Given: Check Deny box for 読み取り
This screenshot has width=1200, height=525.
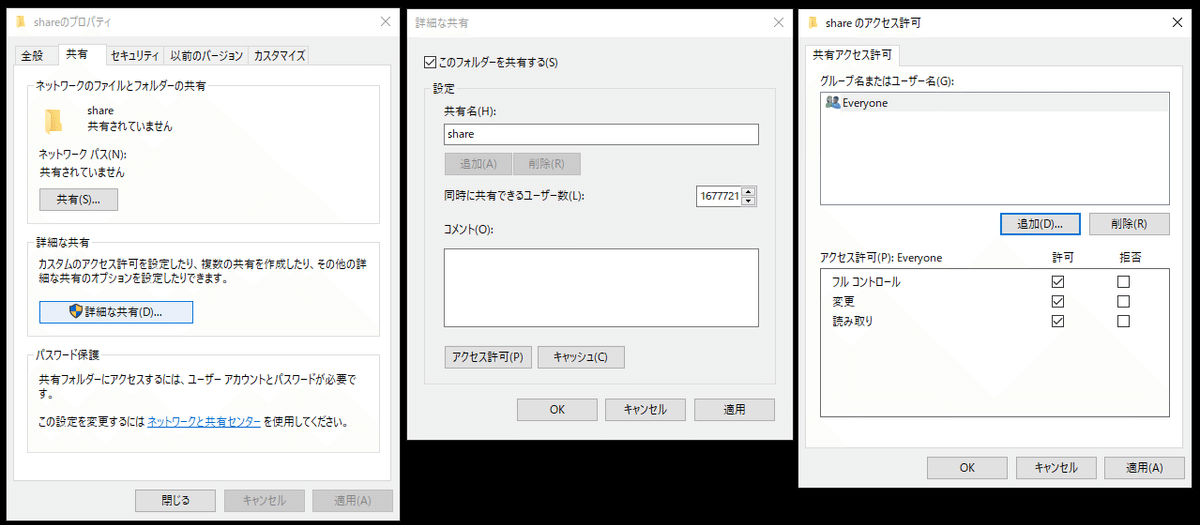Looking at the screenshot, I should [1123, 321].
